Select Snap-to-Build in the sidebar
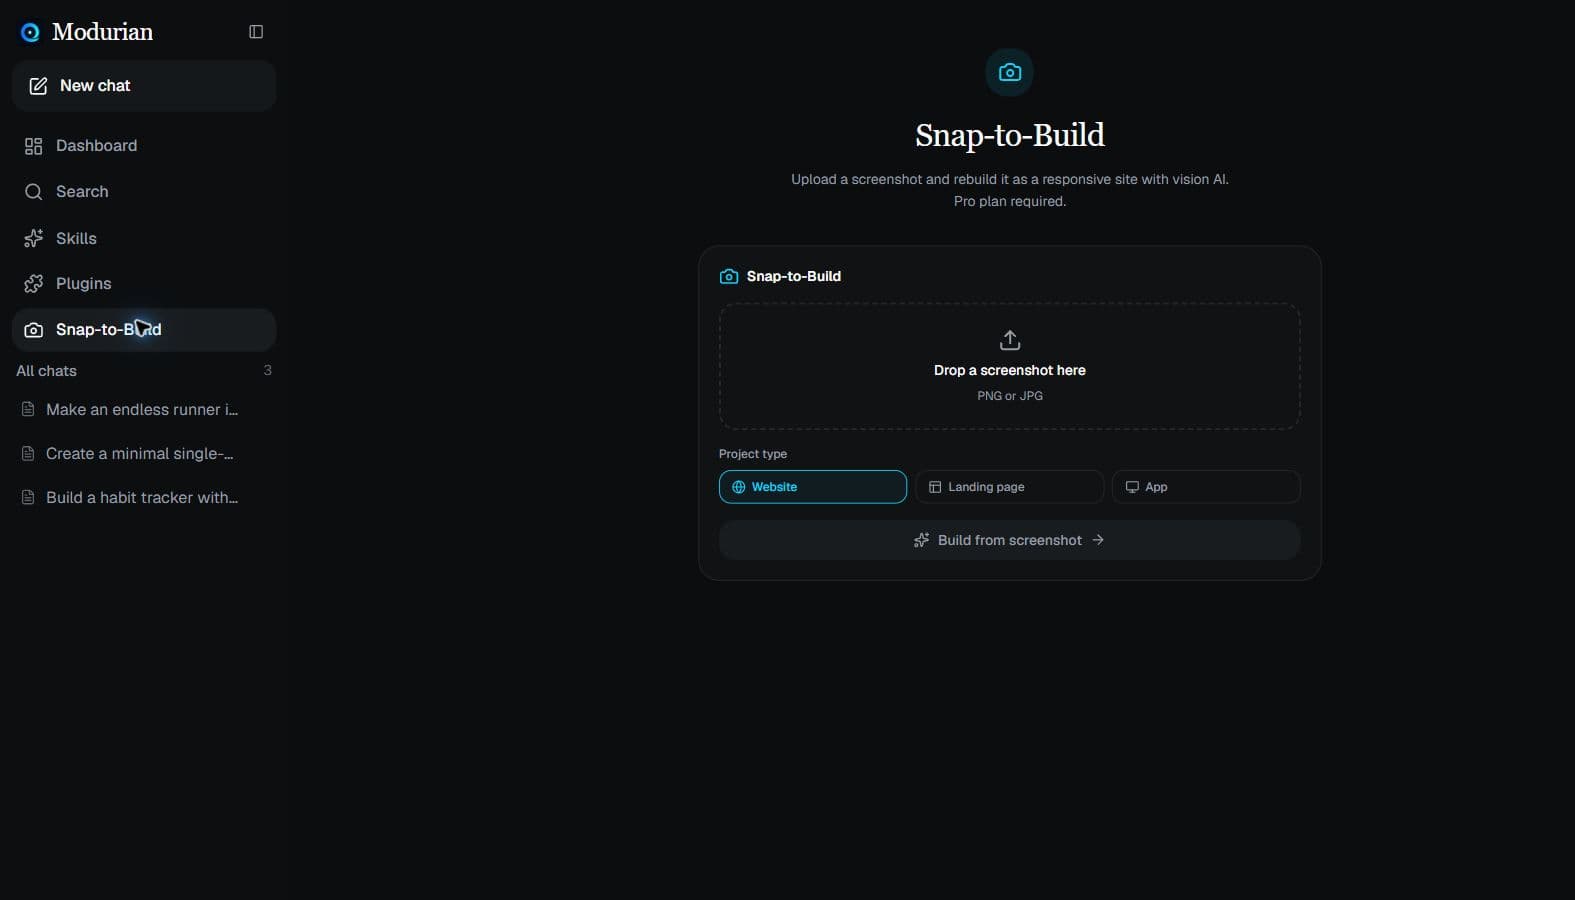1575x900 pixels. 144,330
